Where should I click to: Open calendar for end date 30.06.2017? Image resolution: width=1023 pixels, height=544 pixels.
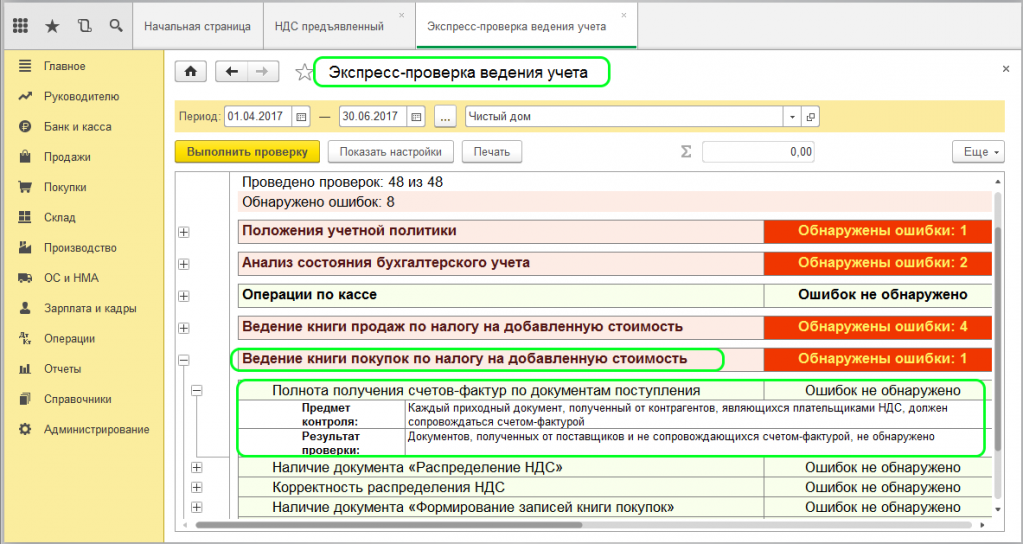point(417,117)
